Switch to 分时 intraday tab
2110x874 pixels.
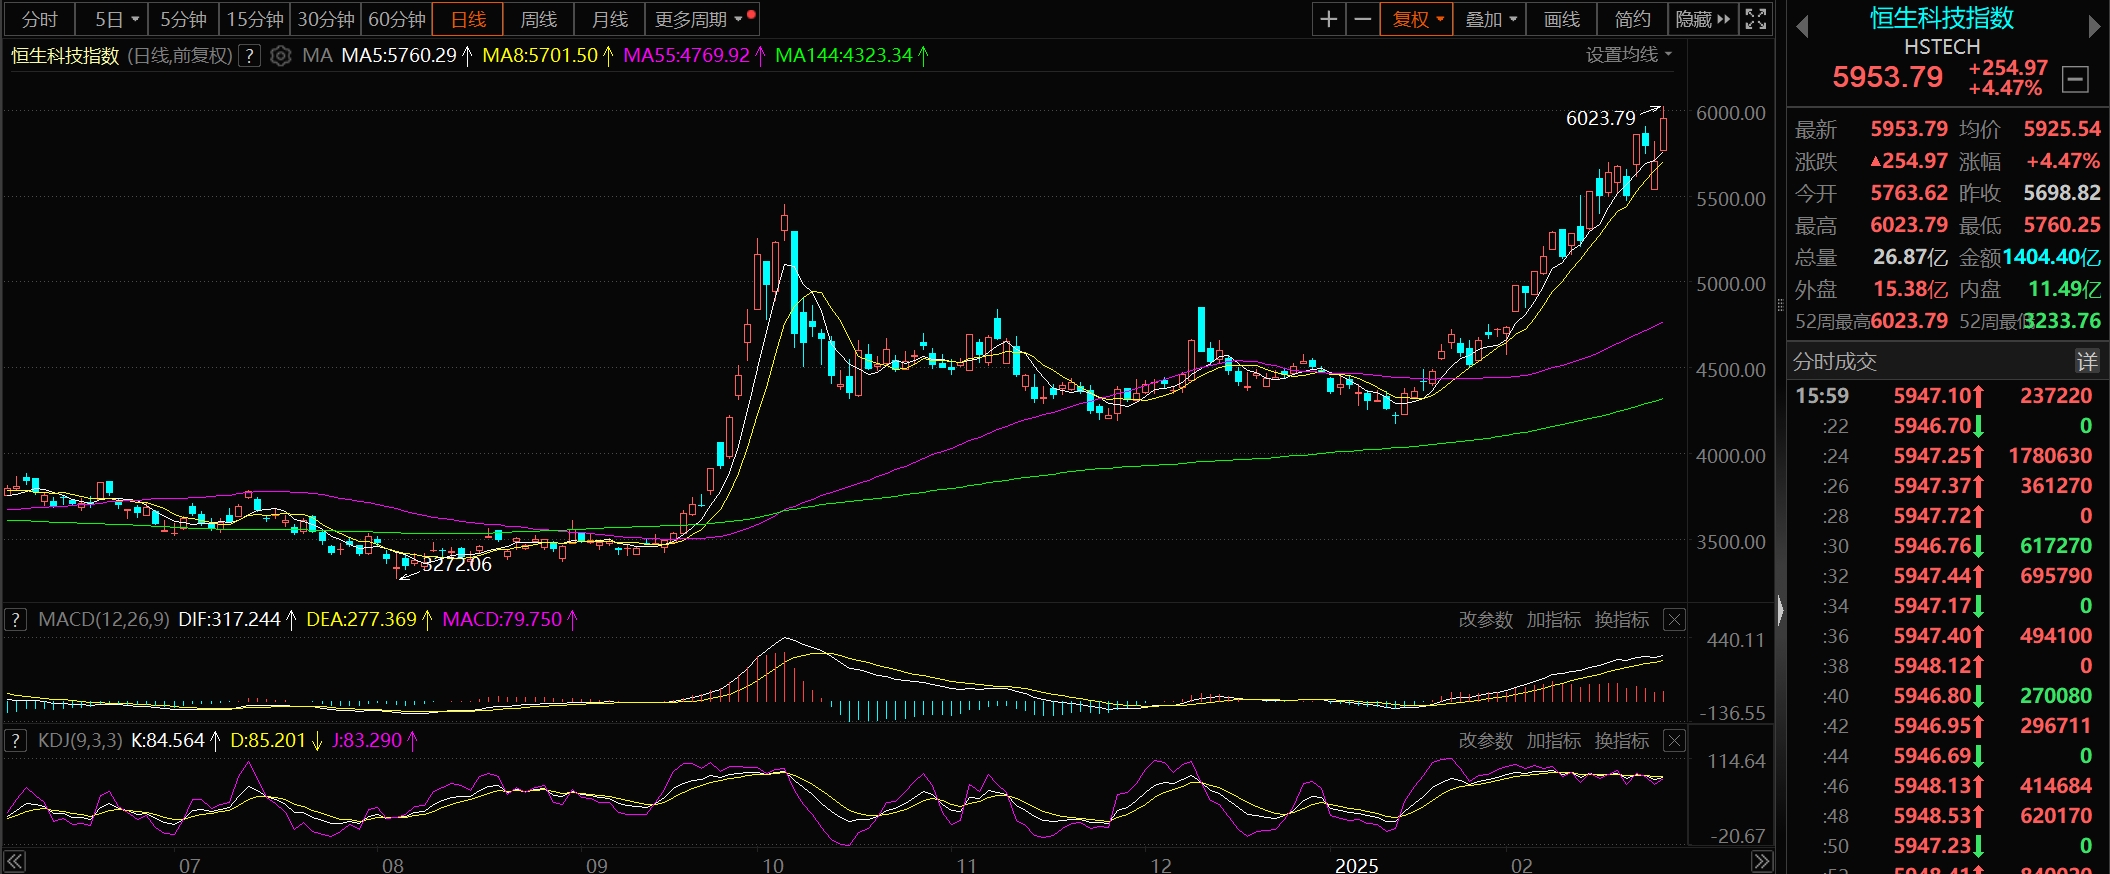[x=40, y=19]
